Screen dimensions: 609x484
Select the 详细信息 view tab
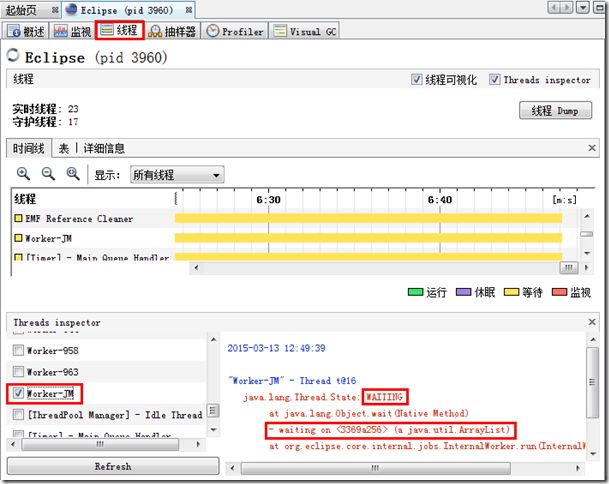[104, 148]
